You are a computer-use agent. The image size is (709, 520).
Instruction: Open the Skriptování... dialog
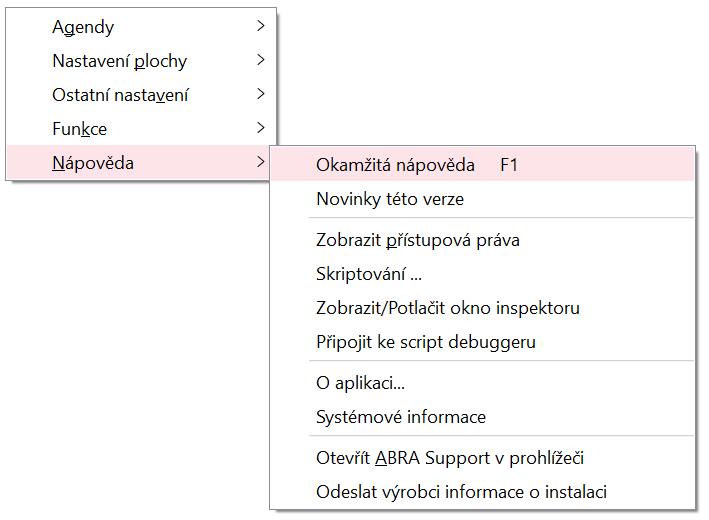coord(369,274)
